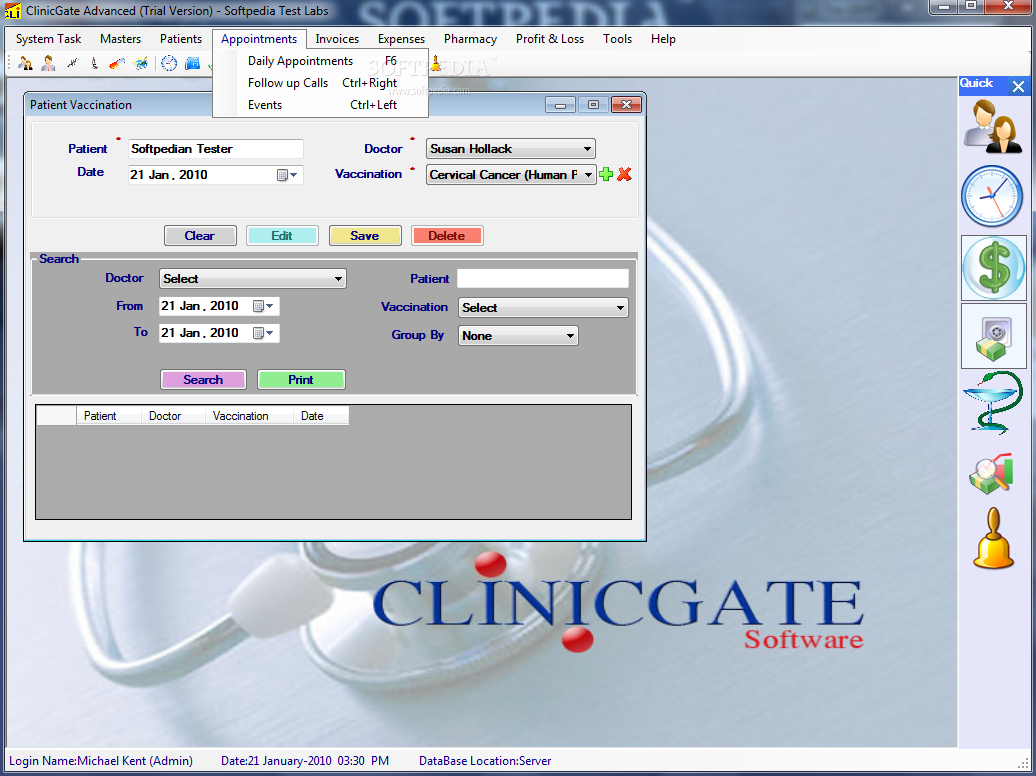Open Patients from the Quick sidebar
The image size is (1036, 776).
click(x=993, y=128)
